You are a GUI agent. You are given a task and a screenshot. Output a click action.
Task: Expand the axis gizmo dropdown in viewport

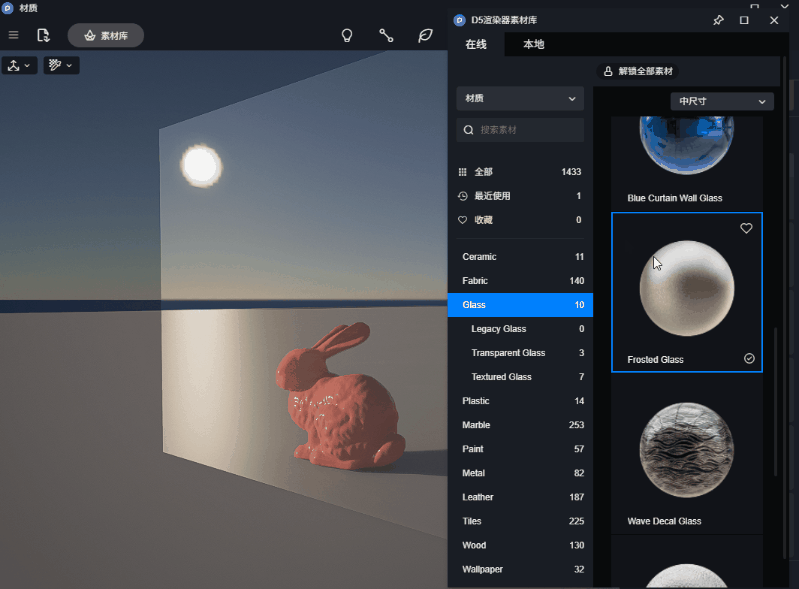coord(20,65)
